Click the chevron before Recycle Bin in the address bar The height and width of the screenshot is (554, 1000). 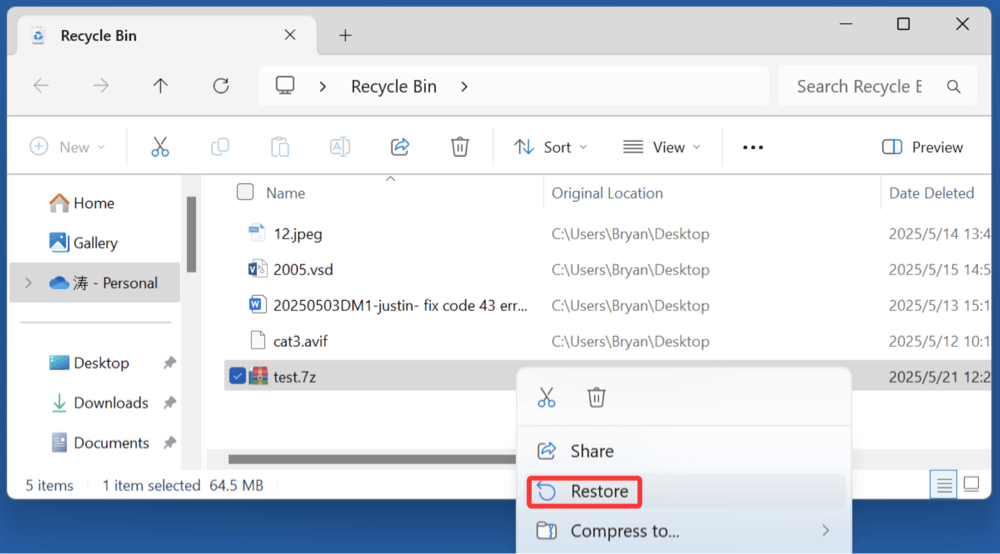[x=323, y=86]
